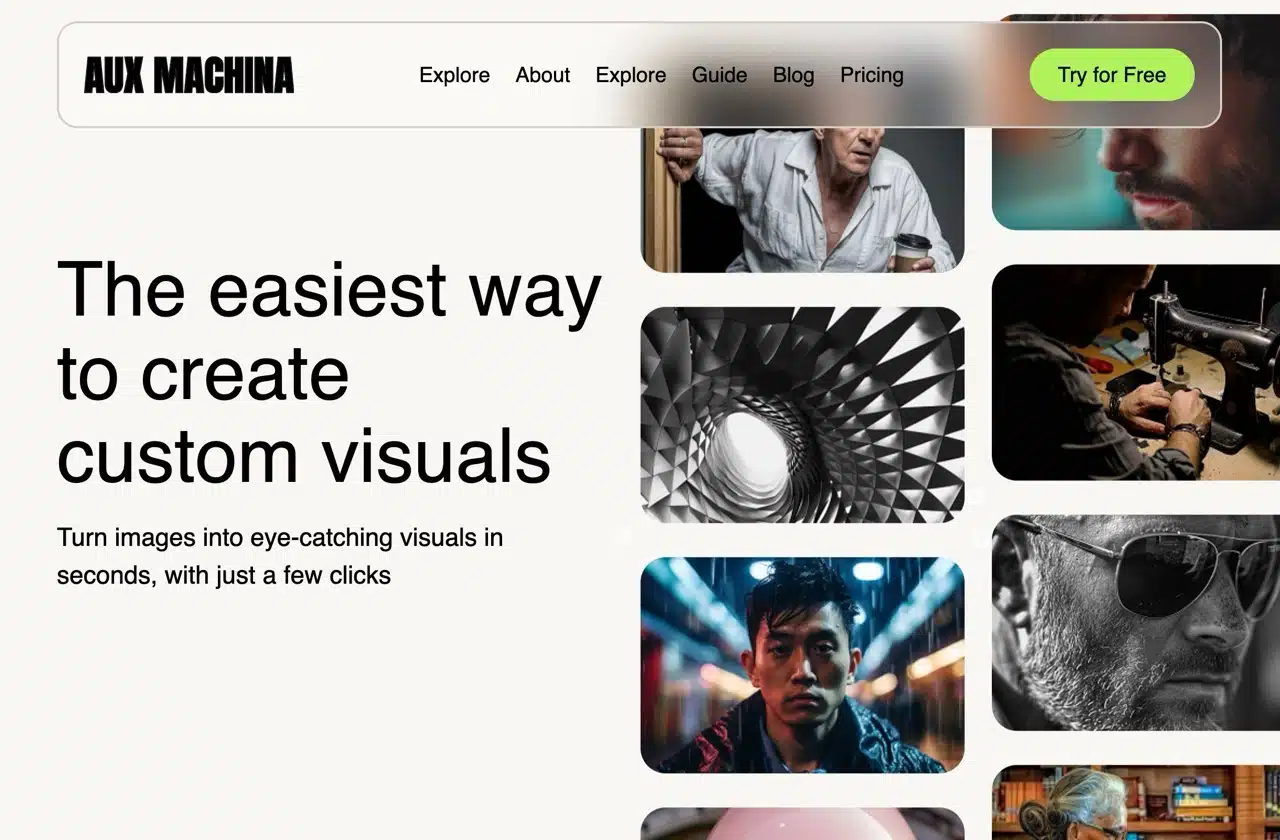Click the AUX MACHINA logo

coord(190,75)
